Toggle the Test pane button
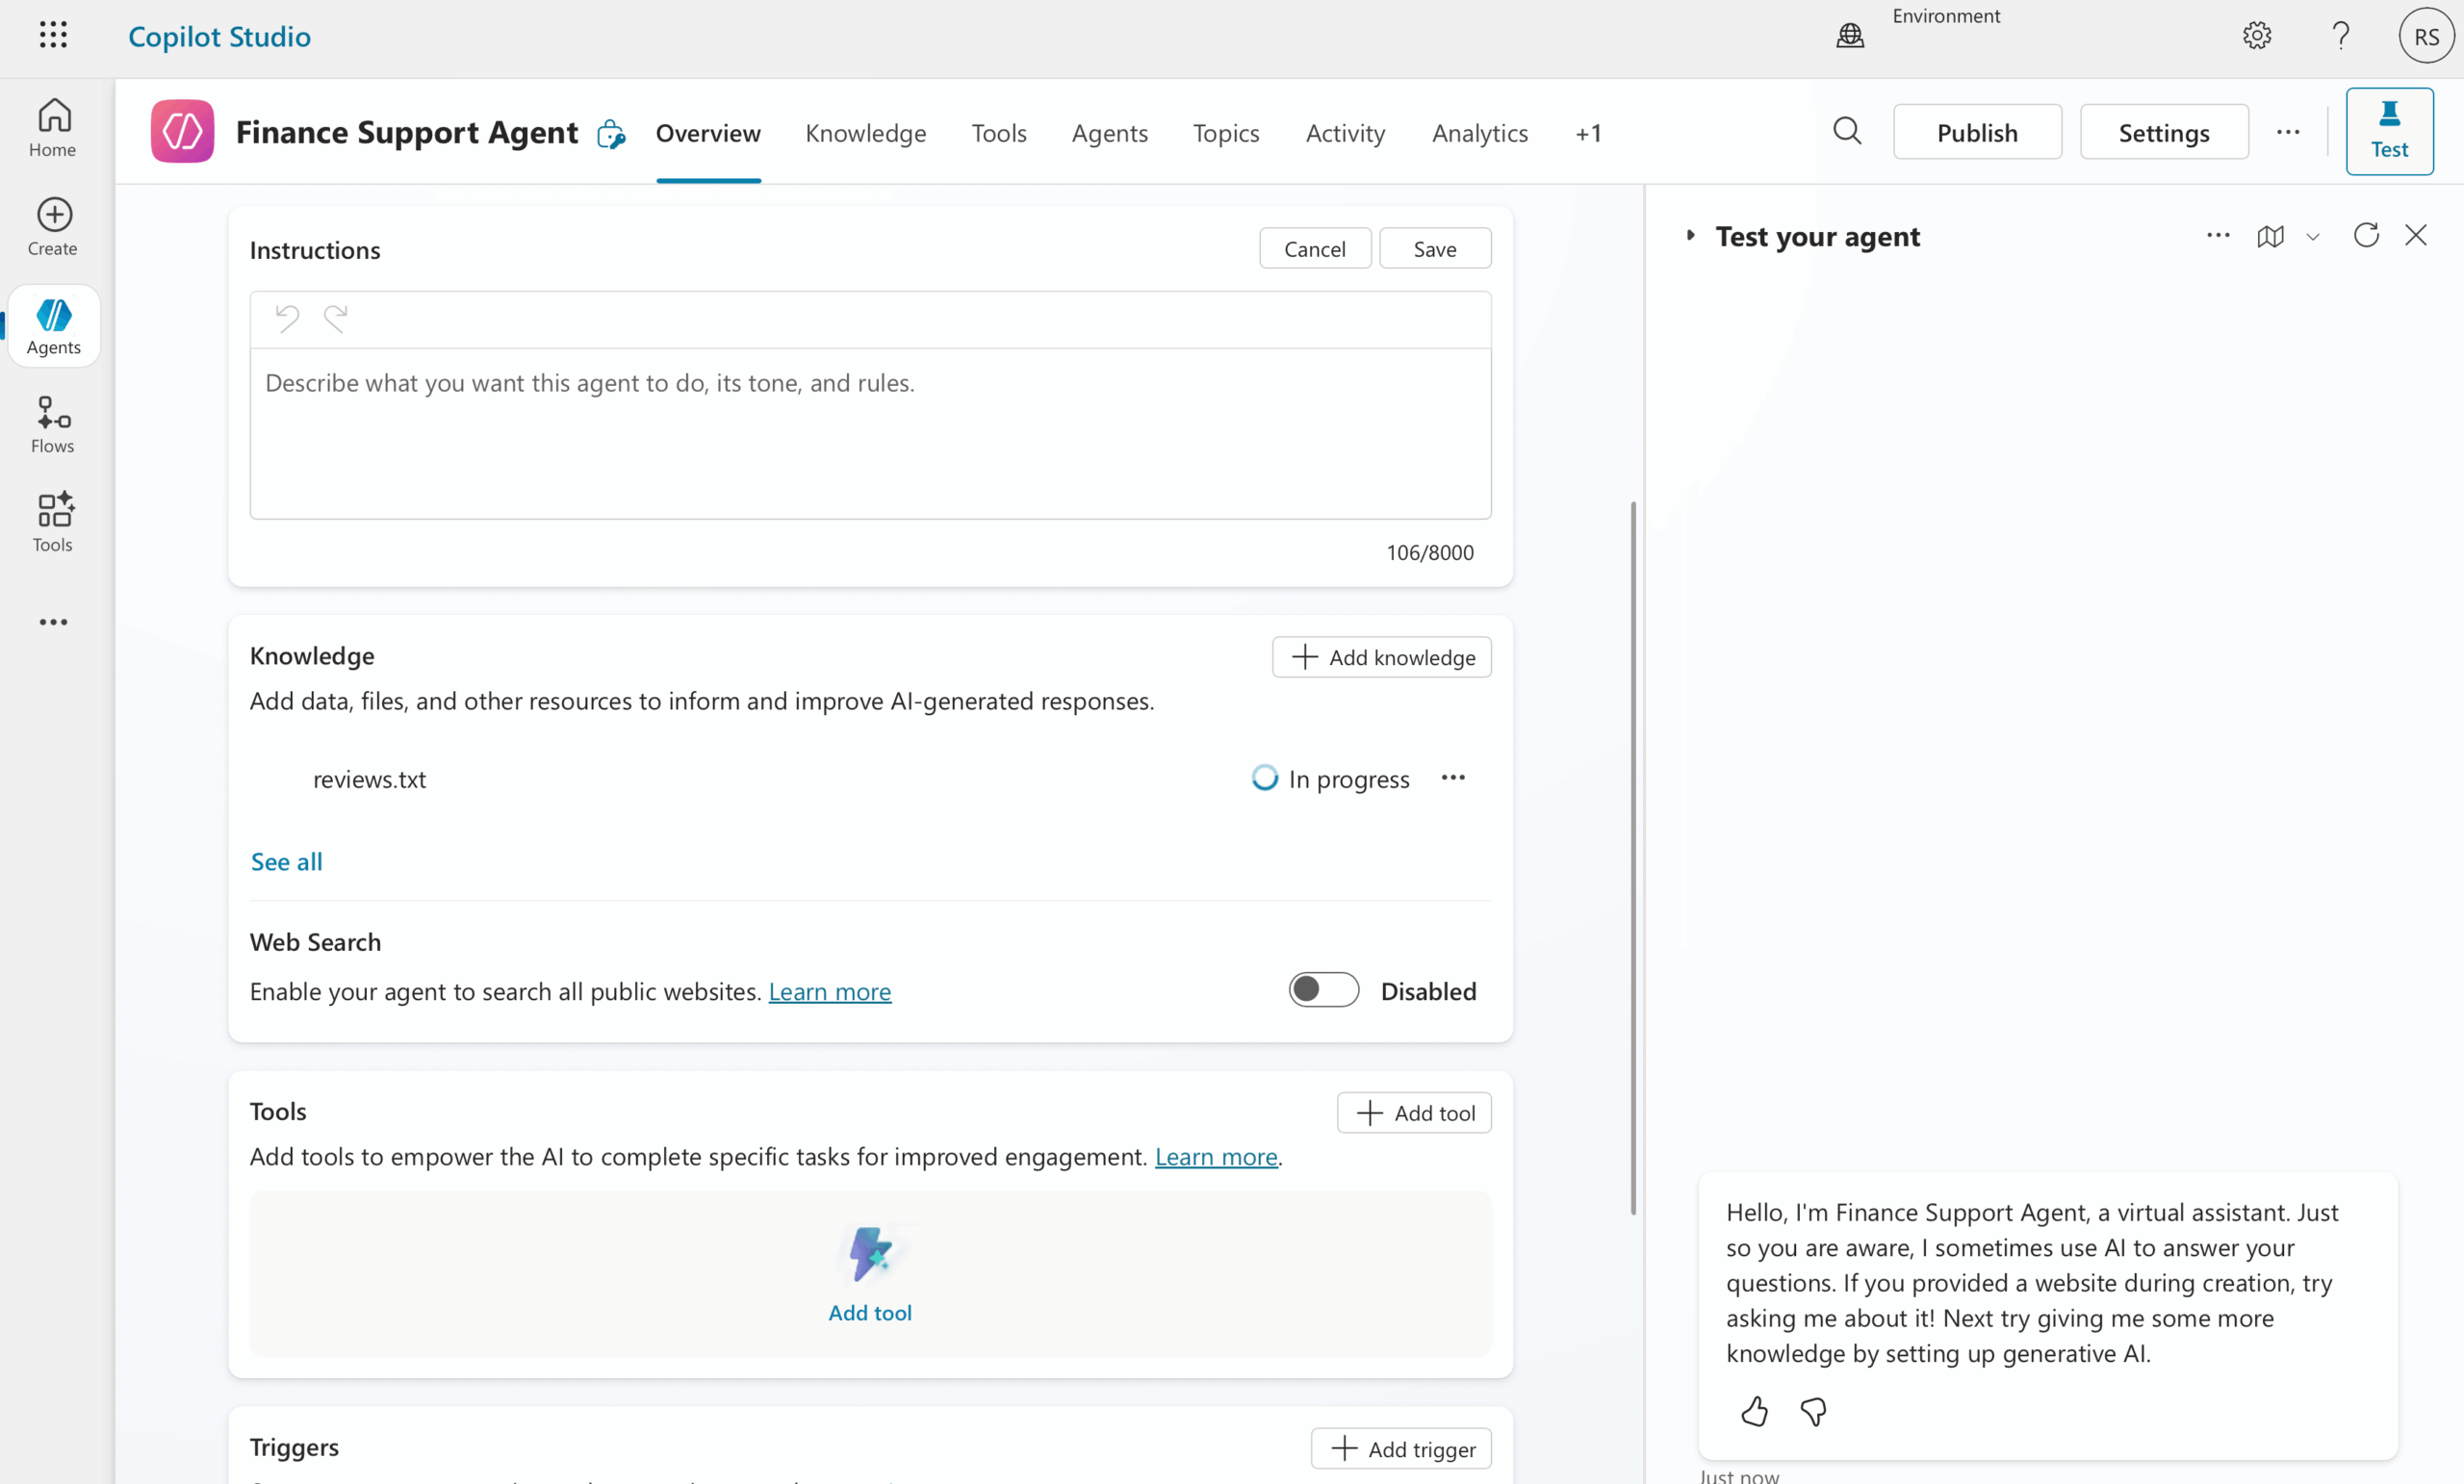The image size is (2464, 1484). (2389, 132)
